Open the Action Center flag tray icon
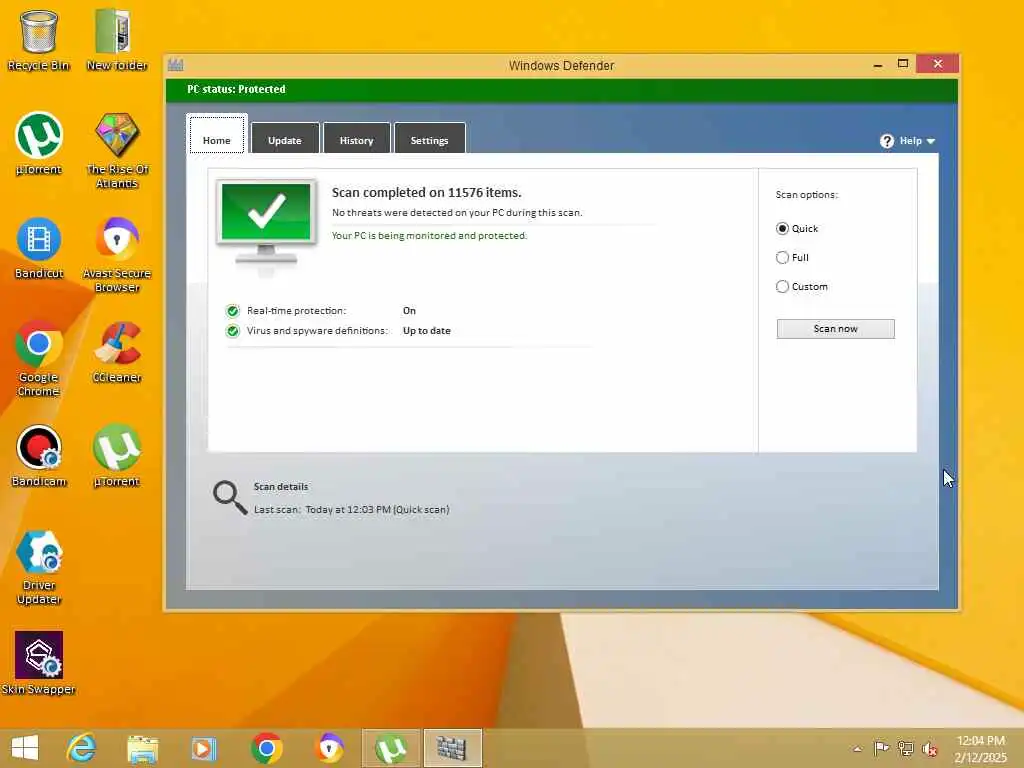Screen dimensions: 1024x768 pyautogui.click(x=881, y=748)
